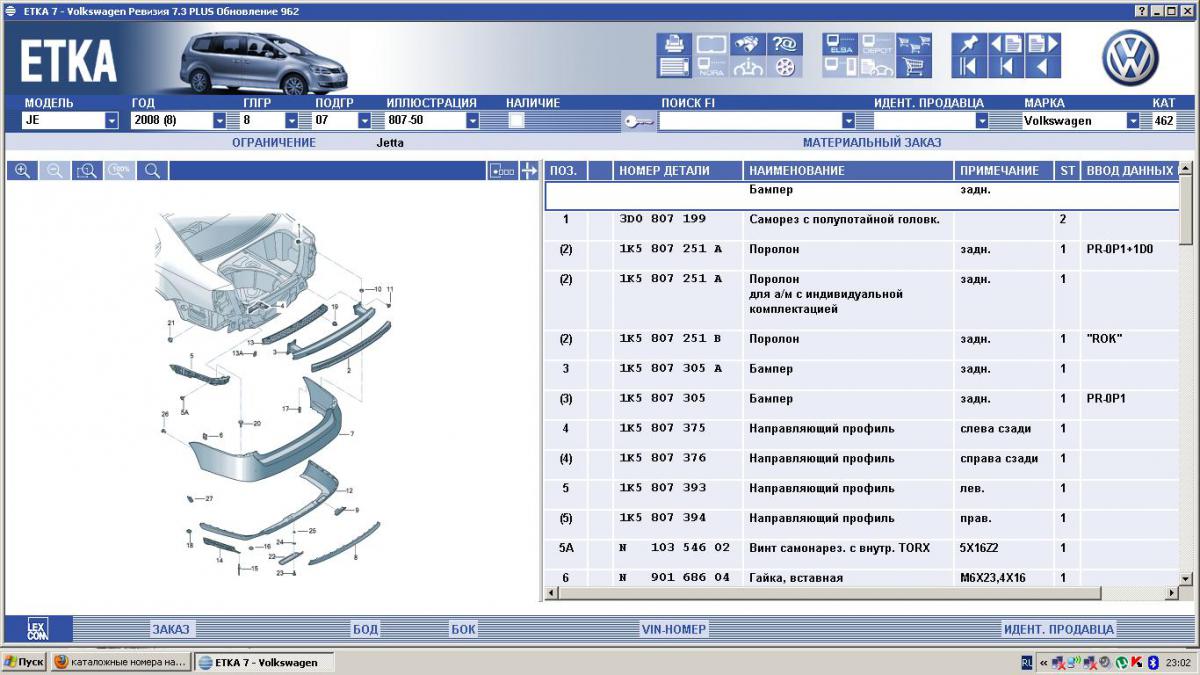Zoom out of the illustration
Viewport: 1200px width, 675px height.
tap(55, 171)
